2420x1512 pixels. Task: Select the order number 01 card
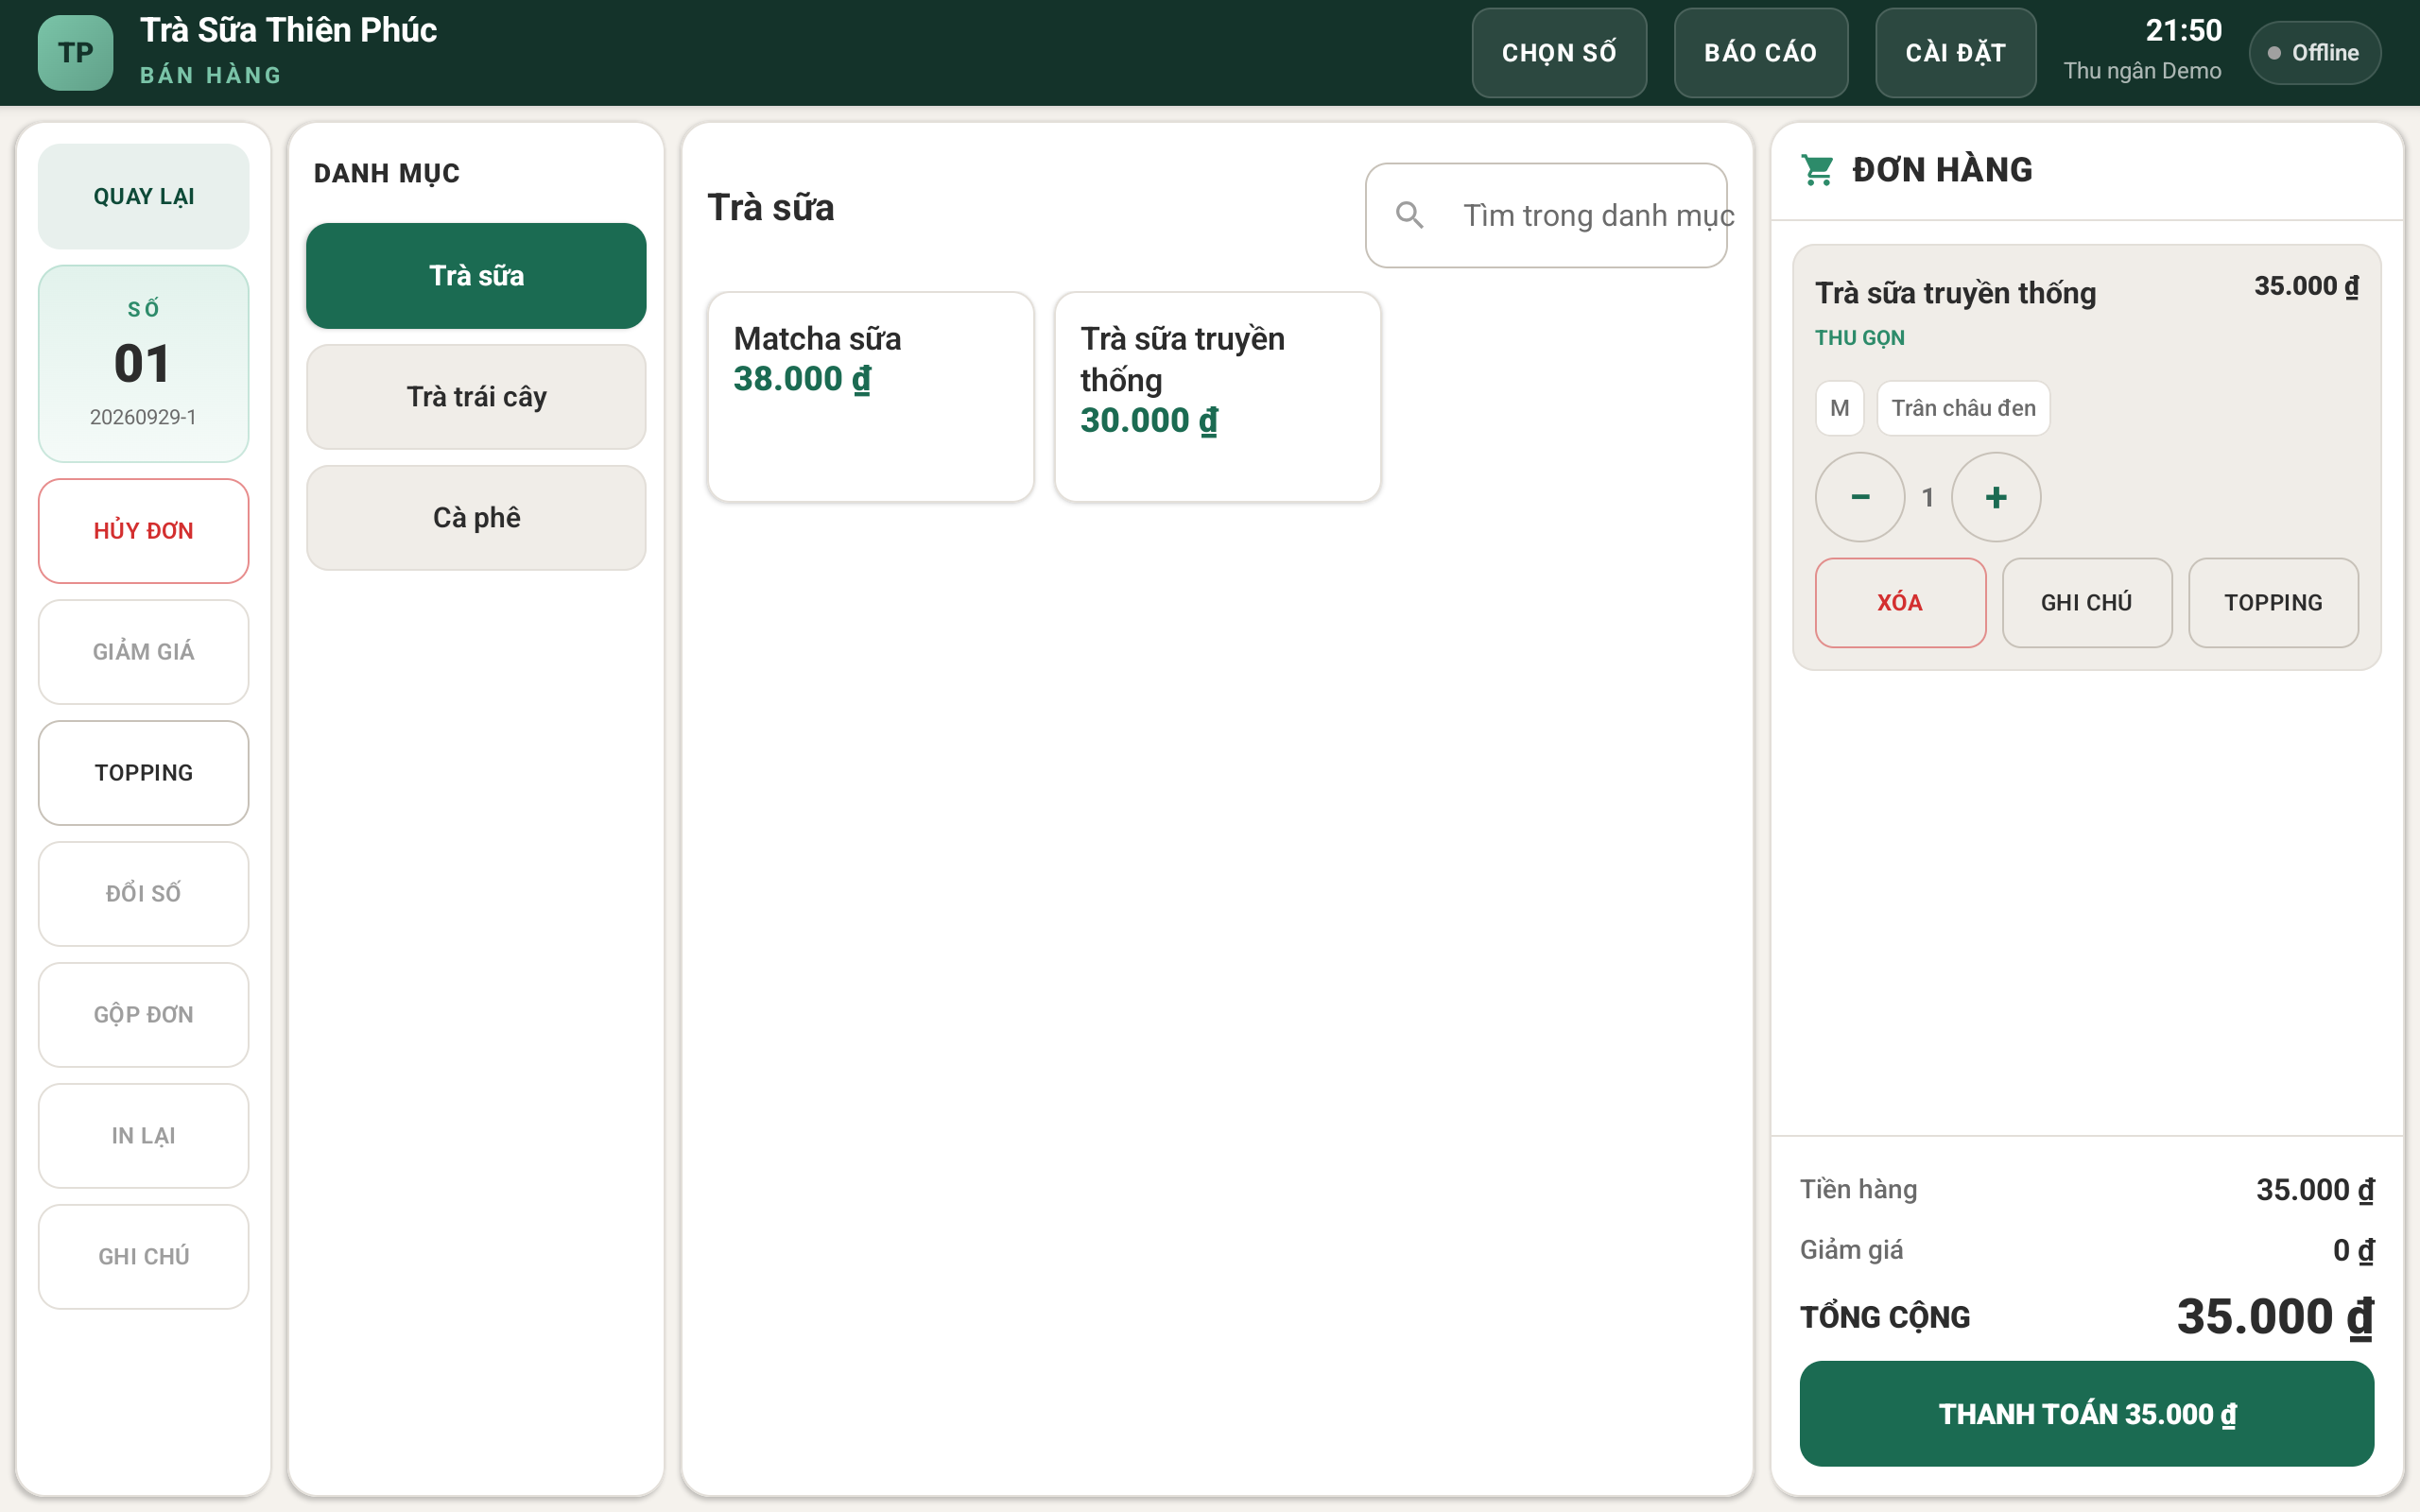144,363
